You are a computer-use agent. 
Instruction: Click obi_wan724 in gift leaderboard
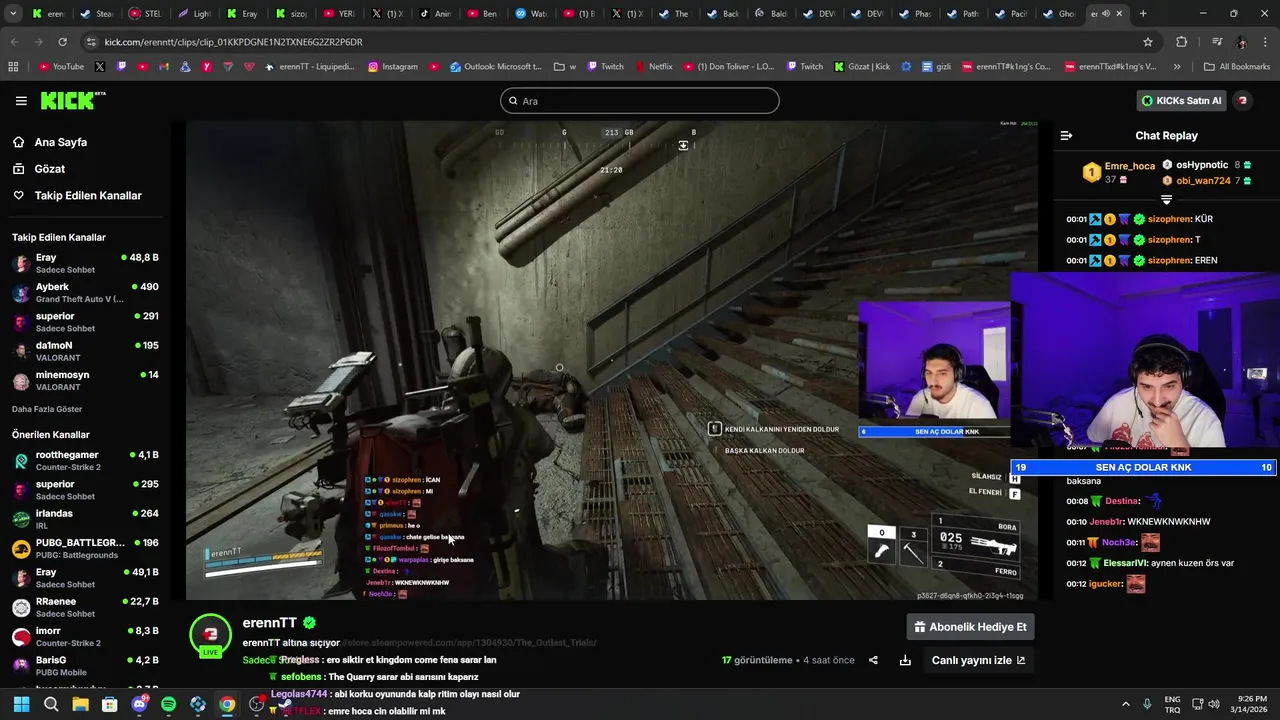(1203, 181)
